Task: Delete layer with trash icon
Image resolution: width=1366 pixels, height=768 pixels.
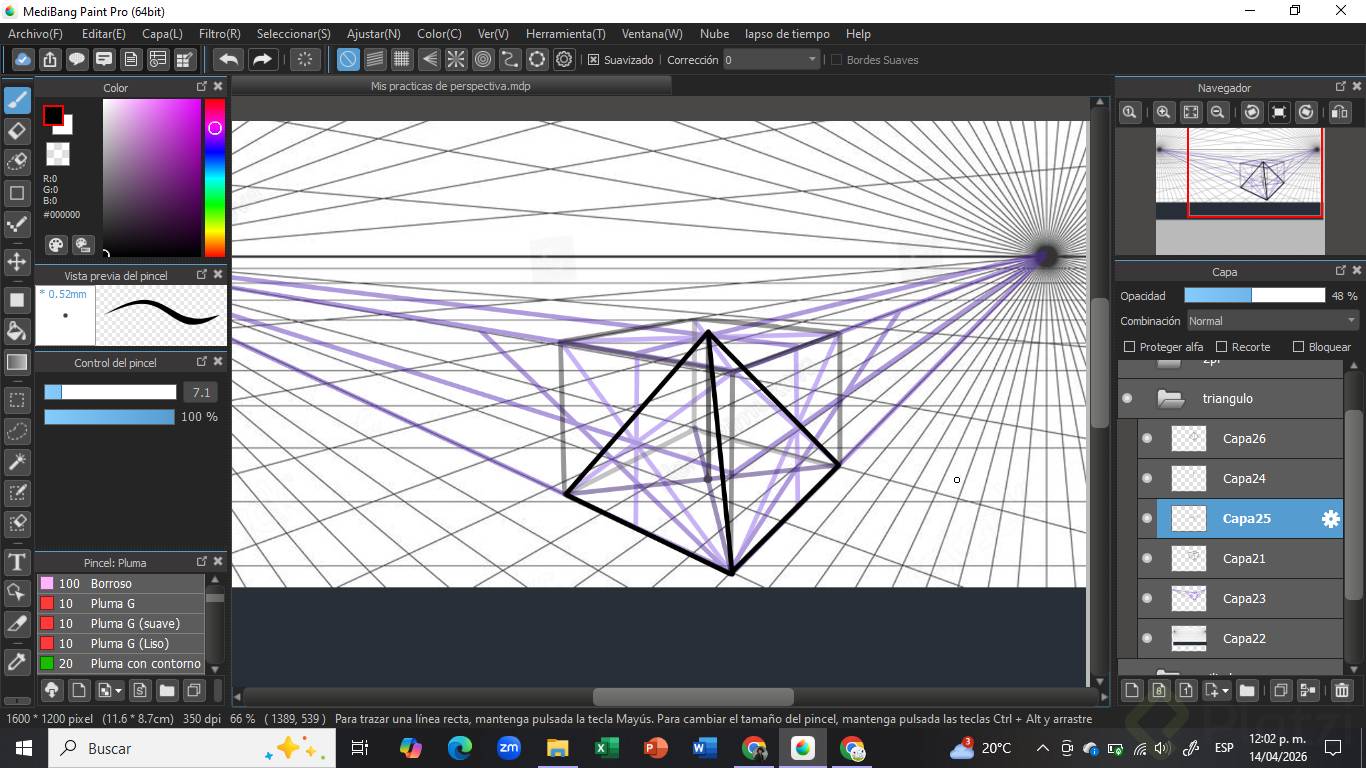Action: click(1342, 690)
